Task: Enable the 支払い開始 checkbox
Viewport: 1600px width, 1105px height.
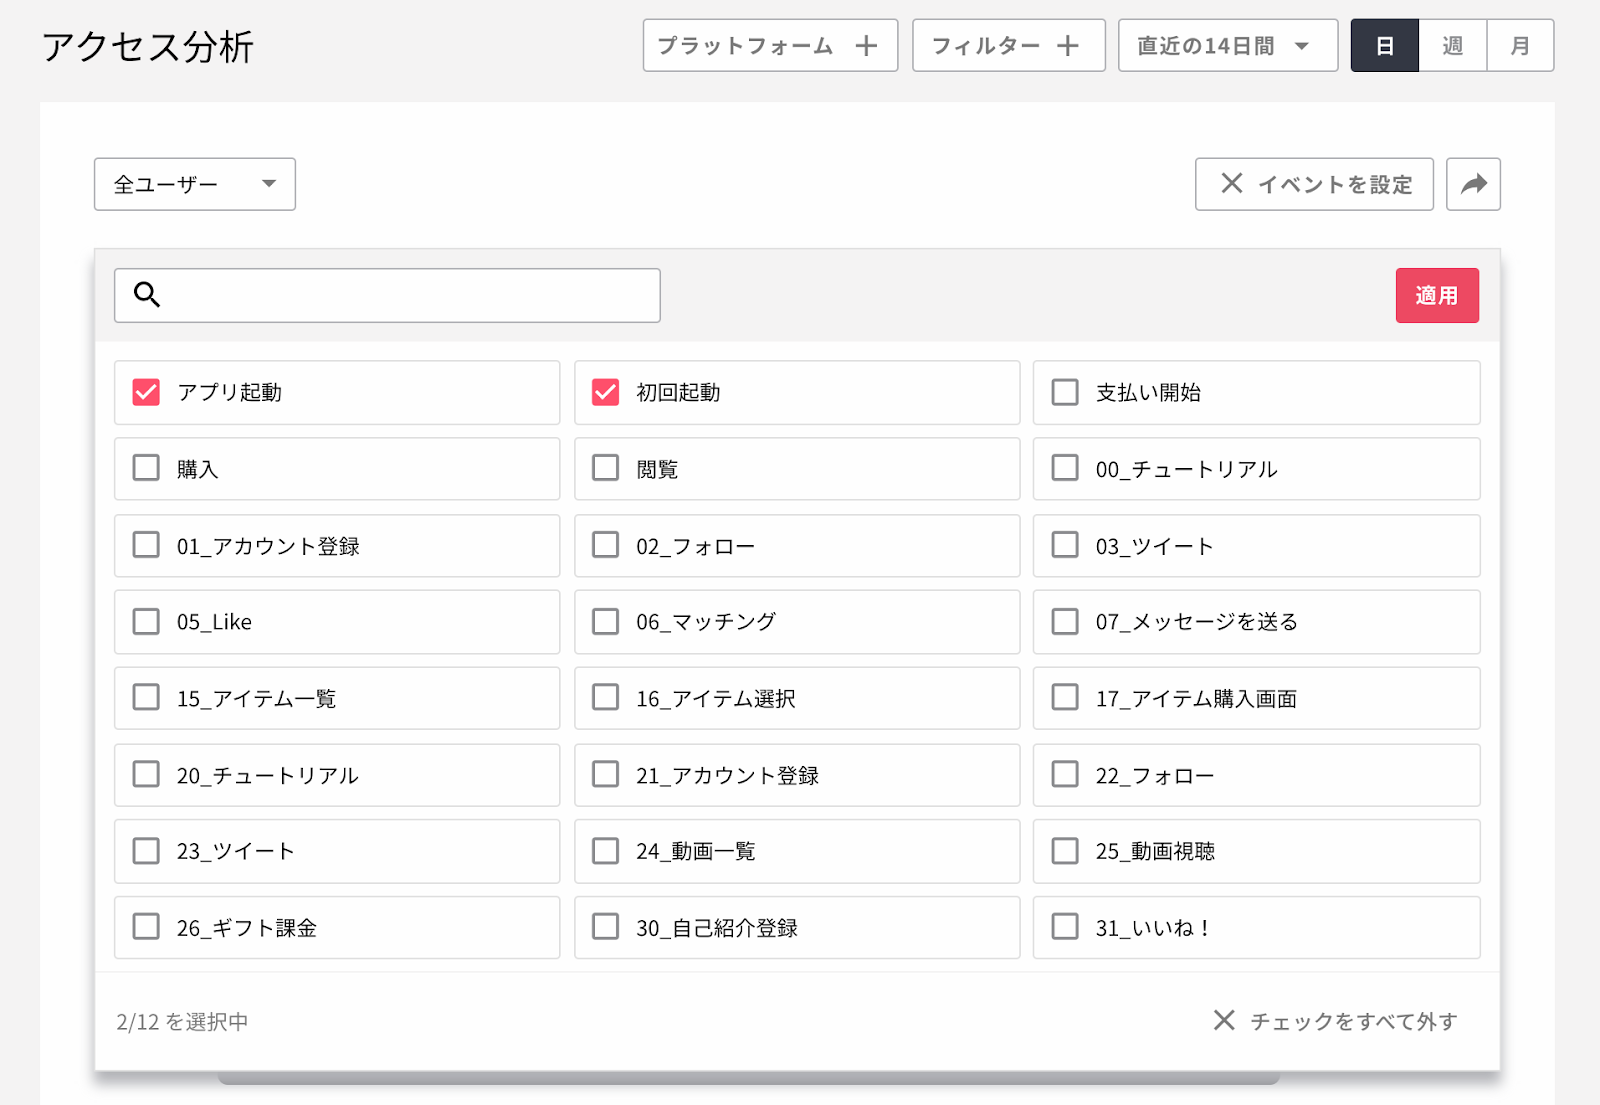Action: tap(1065, 392)
